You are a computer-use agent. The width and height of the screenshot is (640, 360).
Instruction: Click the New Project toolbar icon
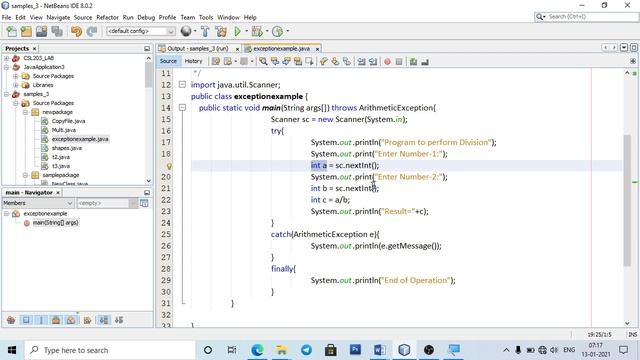(26, 31)
